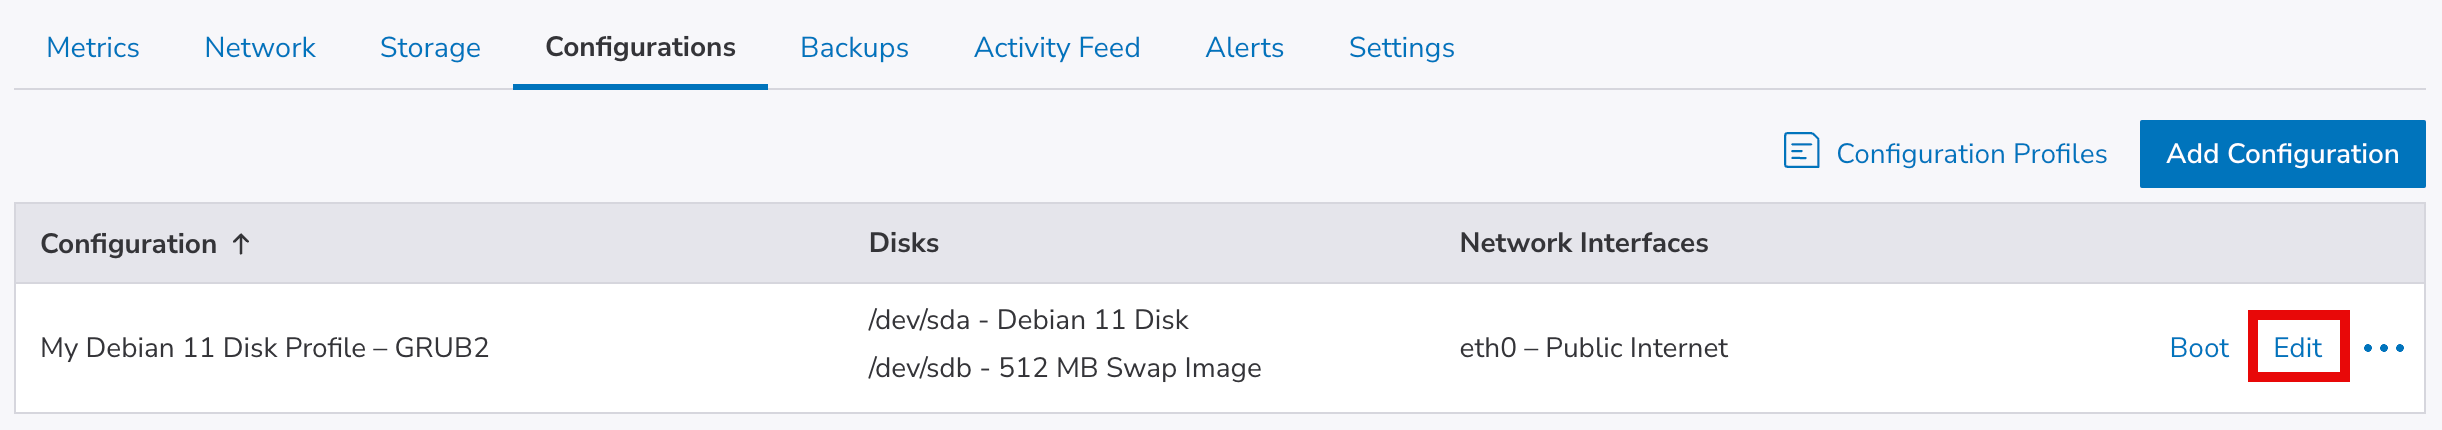Click the Configuration column header label

tap(128, 244)
